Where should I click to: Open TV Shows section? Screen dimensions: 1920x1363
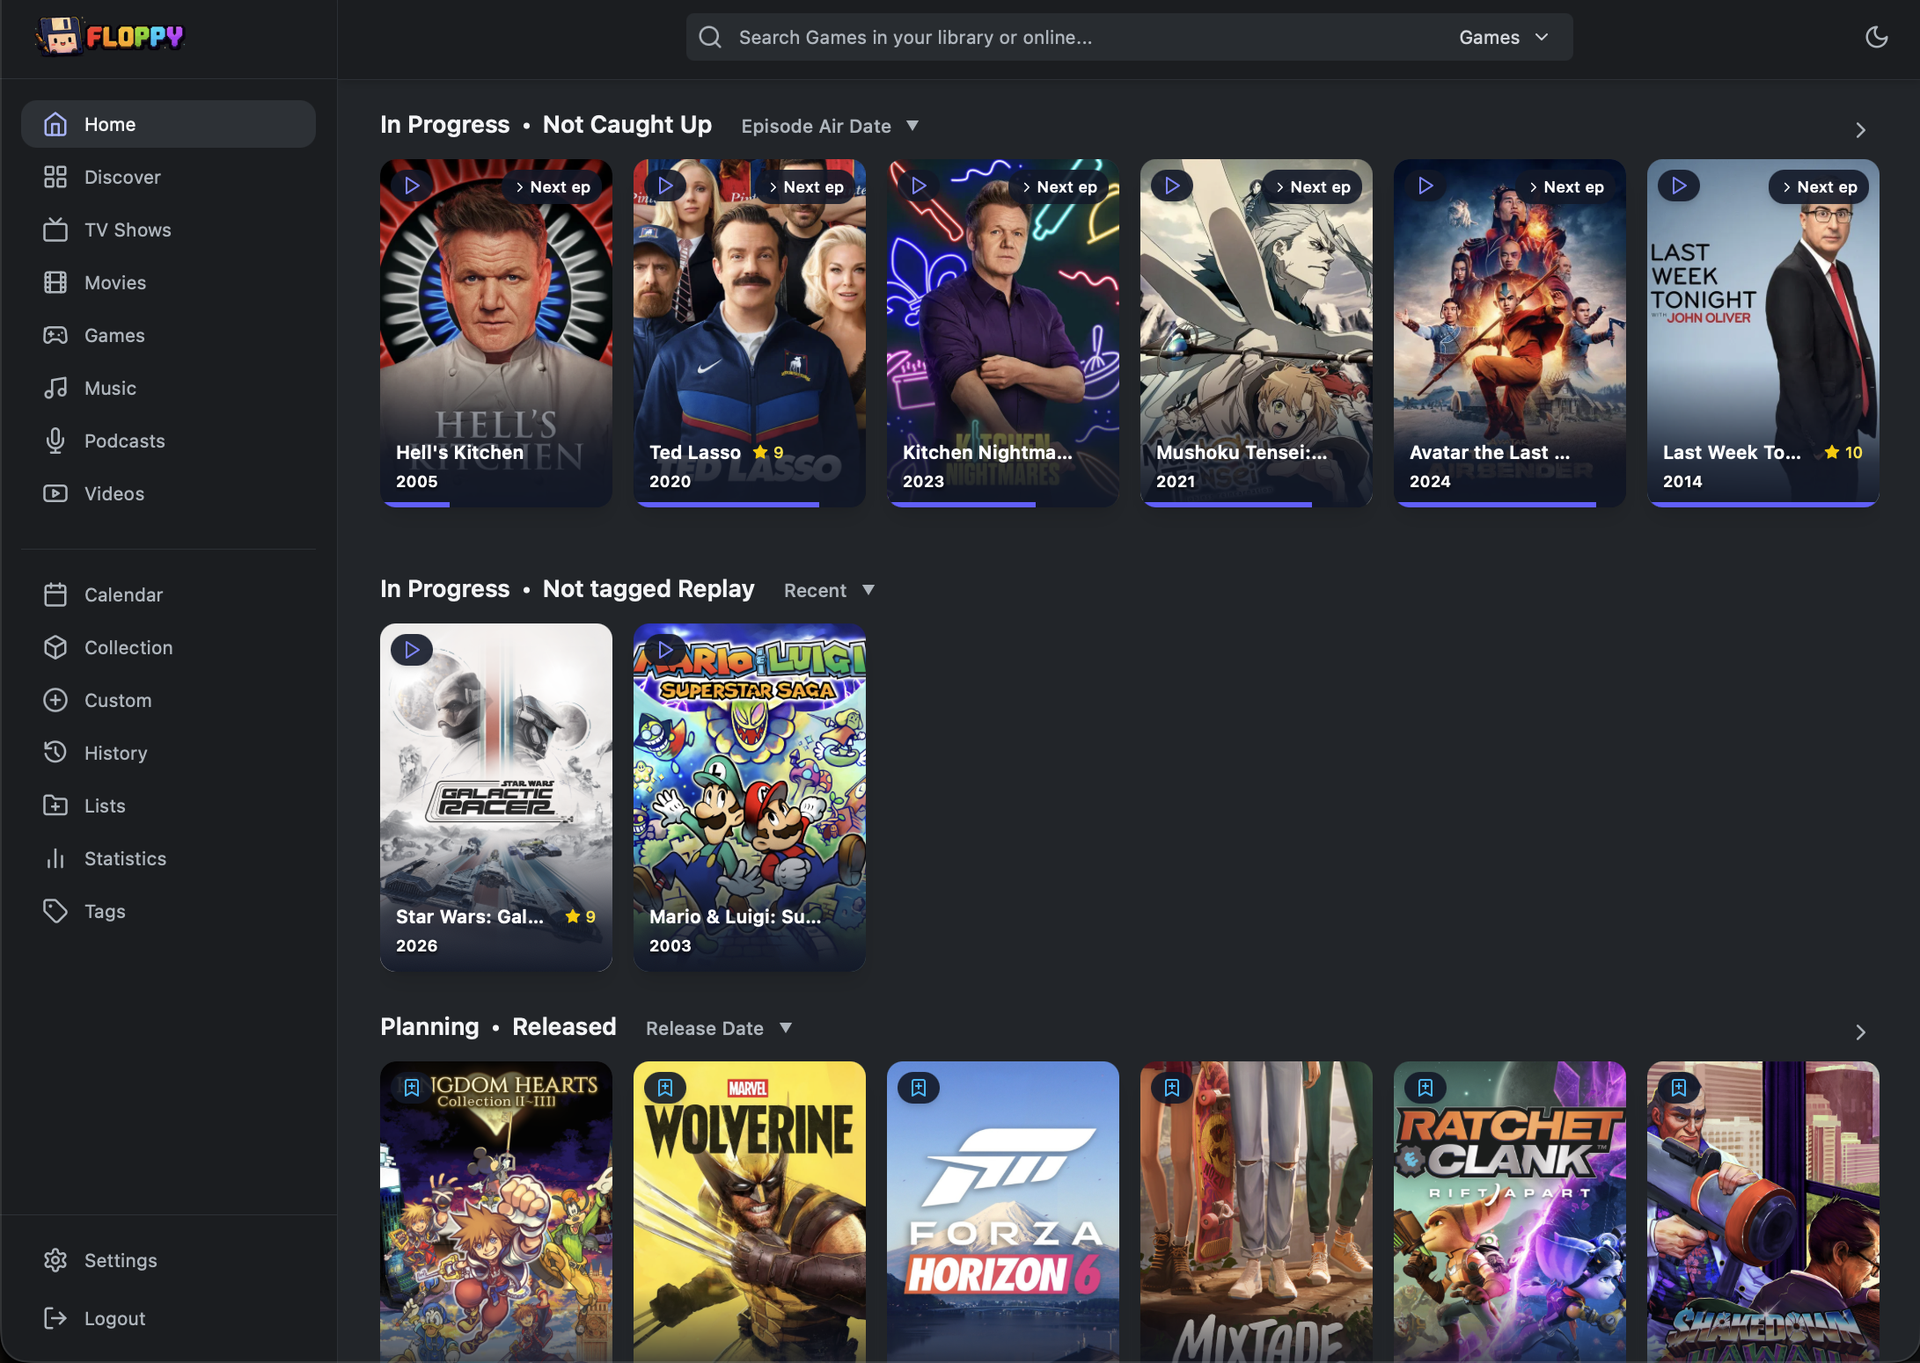pos(168,230)
